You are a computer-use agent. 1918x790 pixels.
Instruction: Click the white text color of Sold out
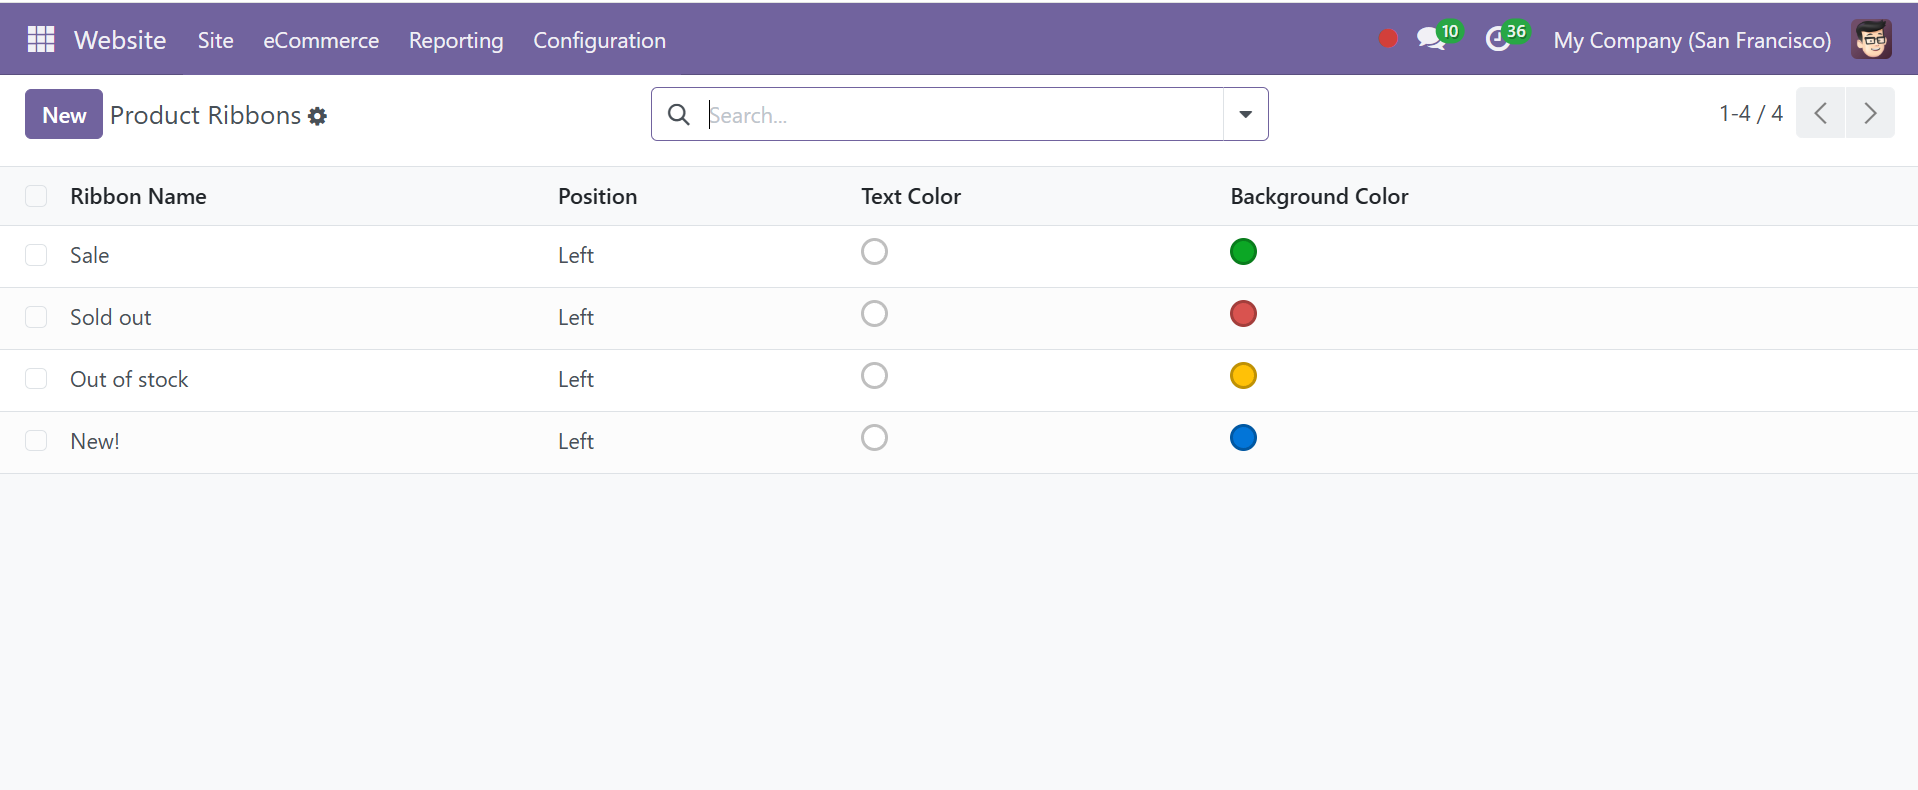pos(874,314)
